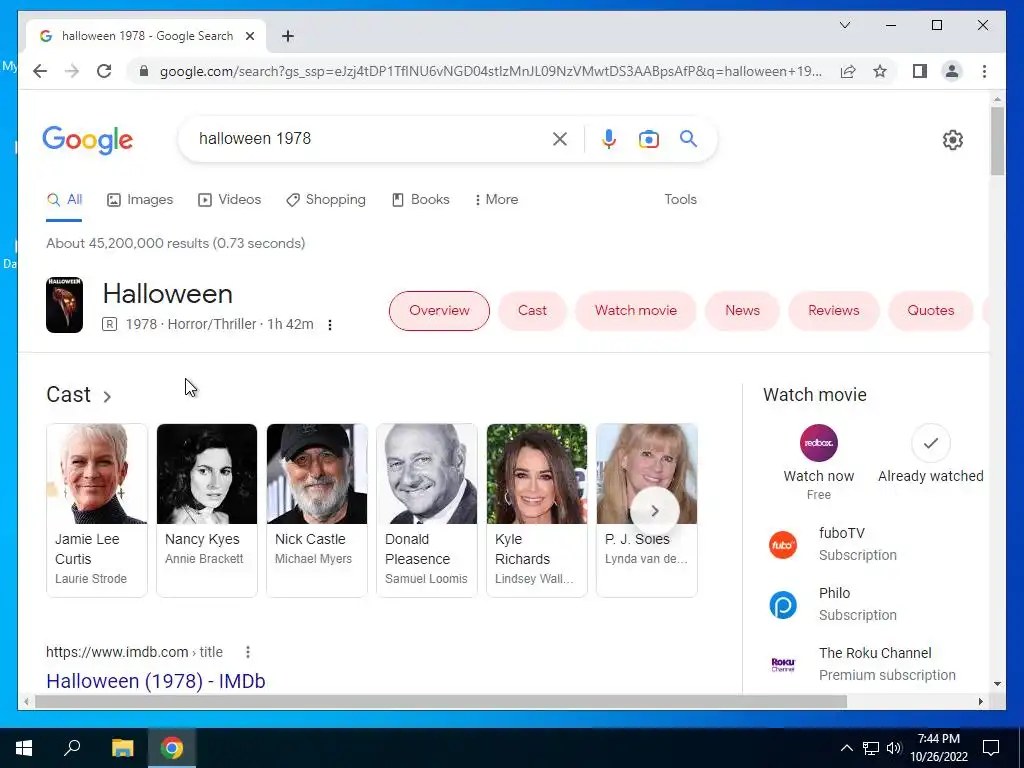The width and height of the screenshot is (1024, 768).
Task: Share this page via the share icon
Action: pos(848,71)
